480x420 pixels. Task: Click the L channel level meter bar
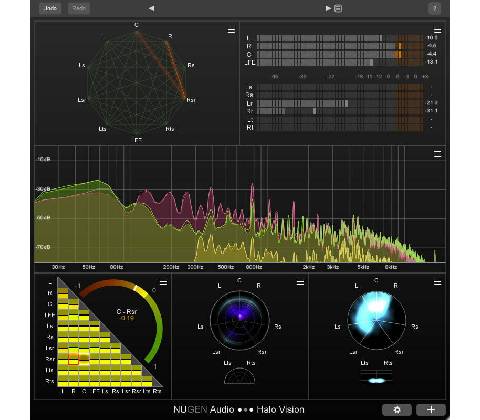point(340,38)
